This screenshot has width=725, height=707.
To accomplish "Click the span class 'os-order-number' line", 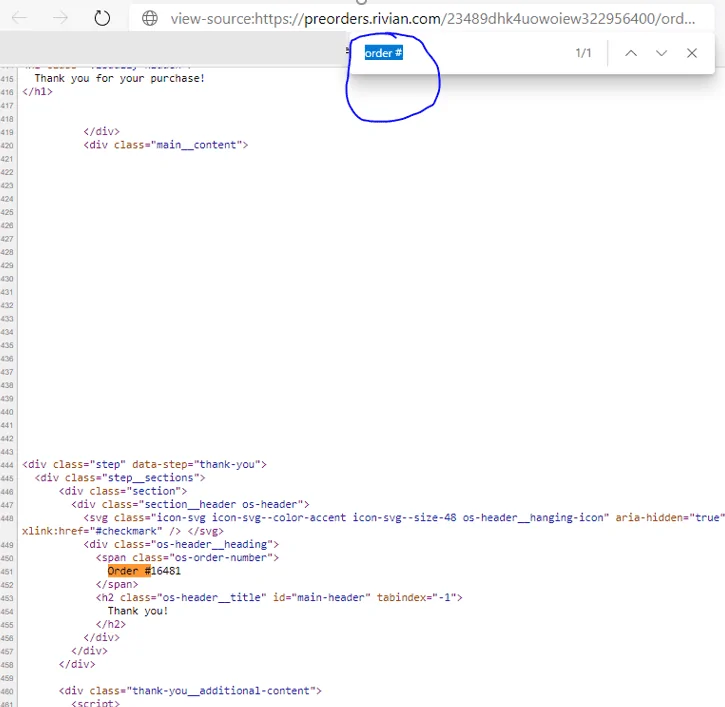I will tap(187, 558).
